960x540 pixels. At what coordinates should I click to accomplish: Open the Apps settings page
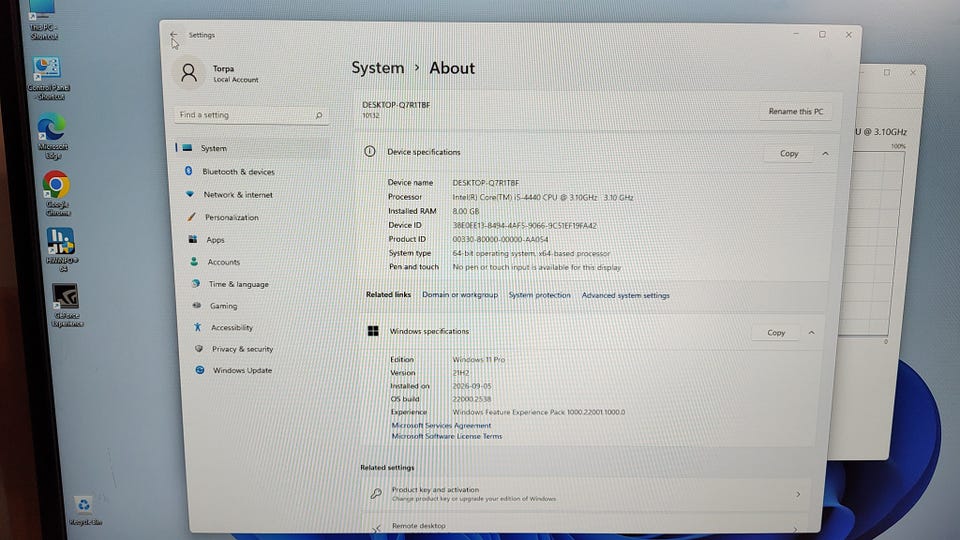(216, 240)
